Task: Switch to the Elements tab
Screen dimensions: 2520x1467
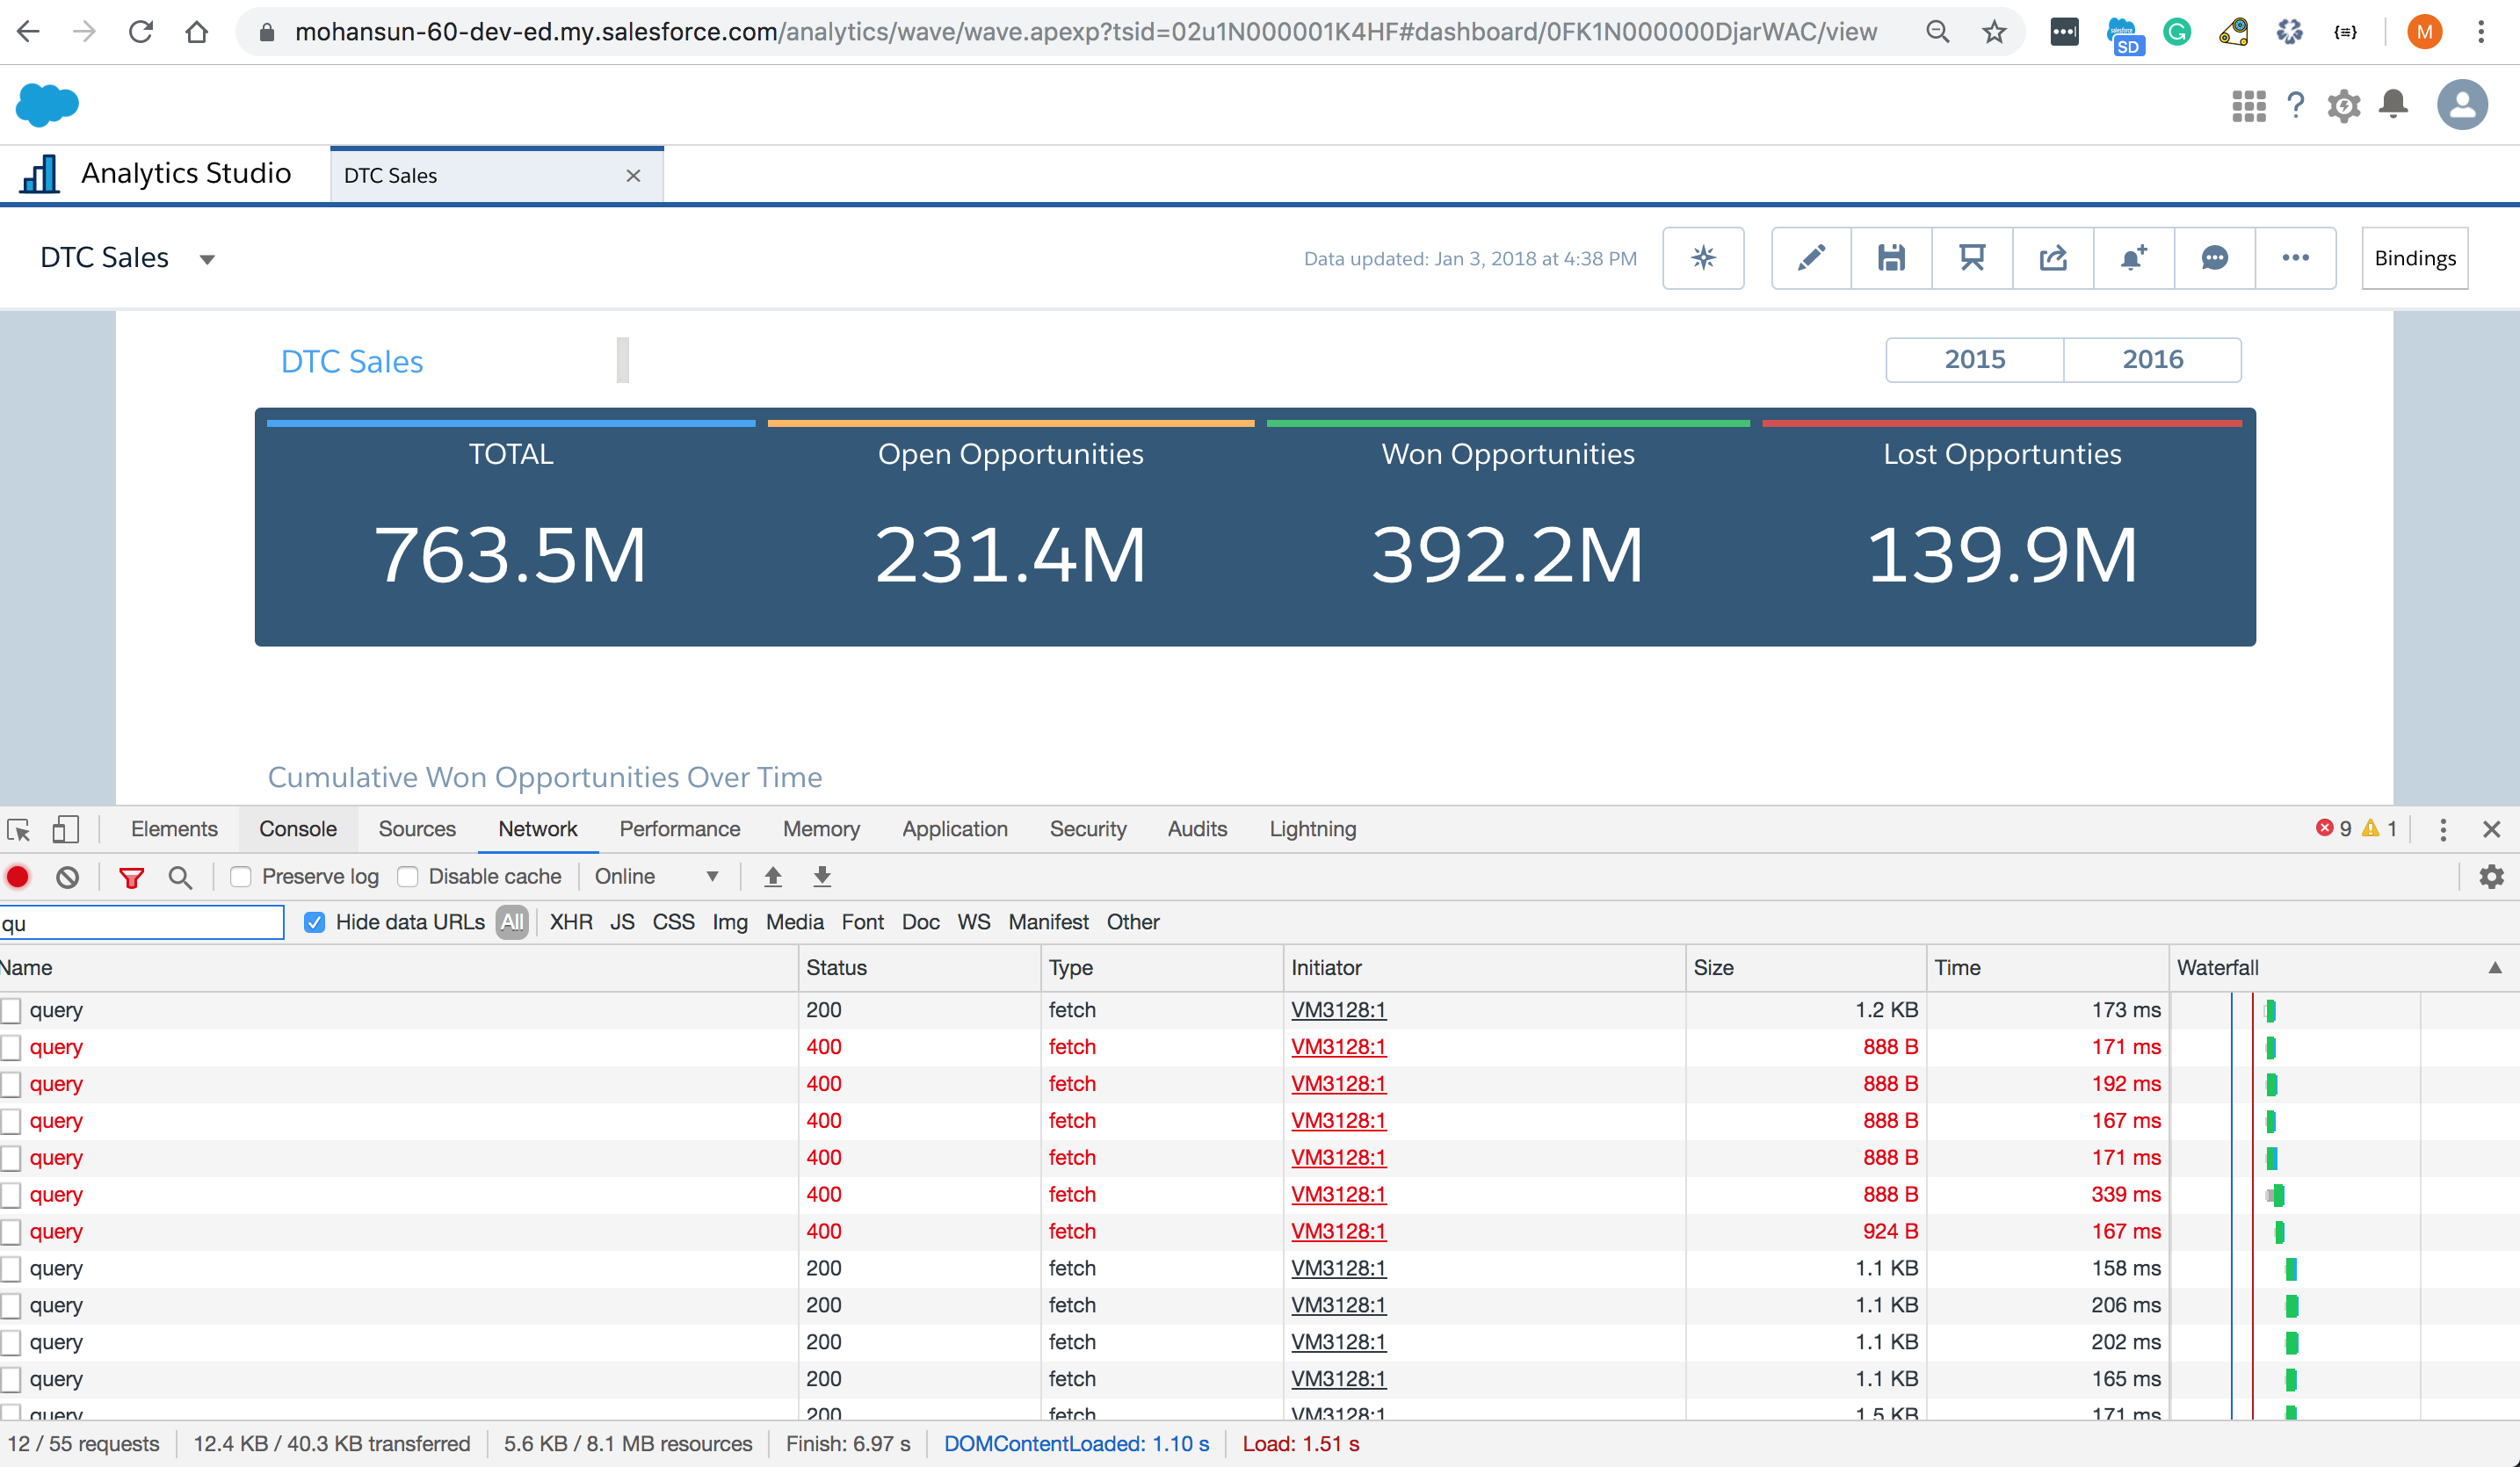Action: (x=174, y=829)
